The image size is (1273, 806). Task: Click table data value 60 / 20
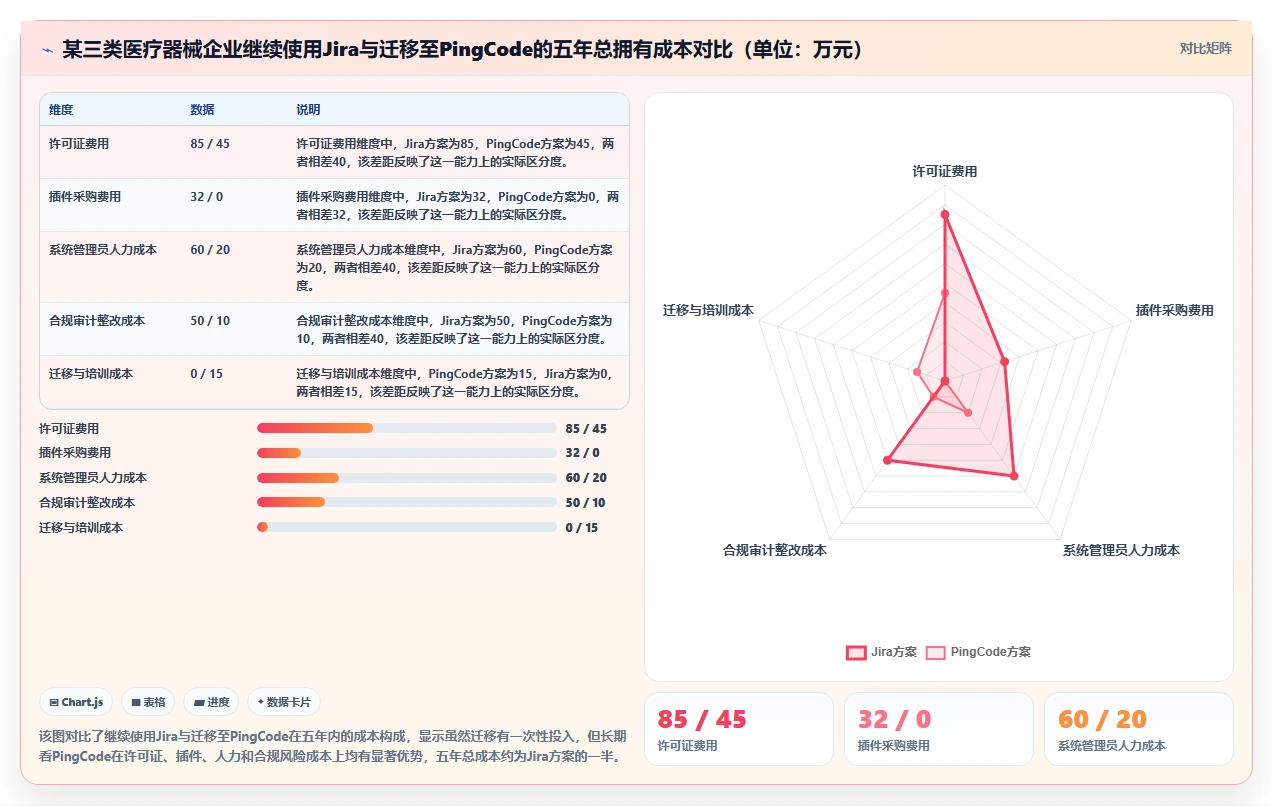pyautogui.click(x=210, y=250)
